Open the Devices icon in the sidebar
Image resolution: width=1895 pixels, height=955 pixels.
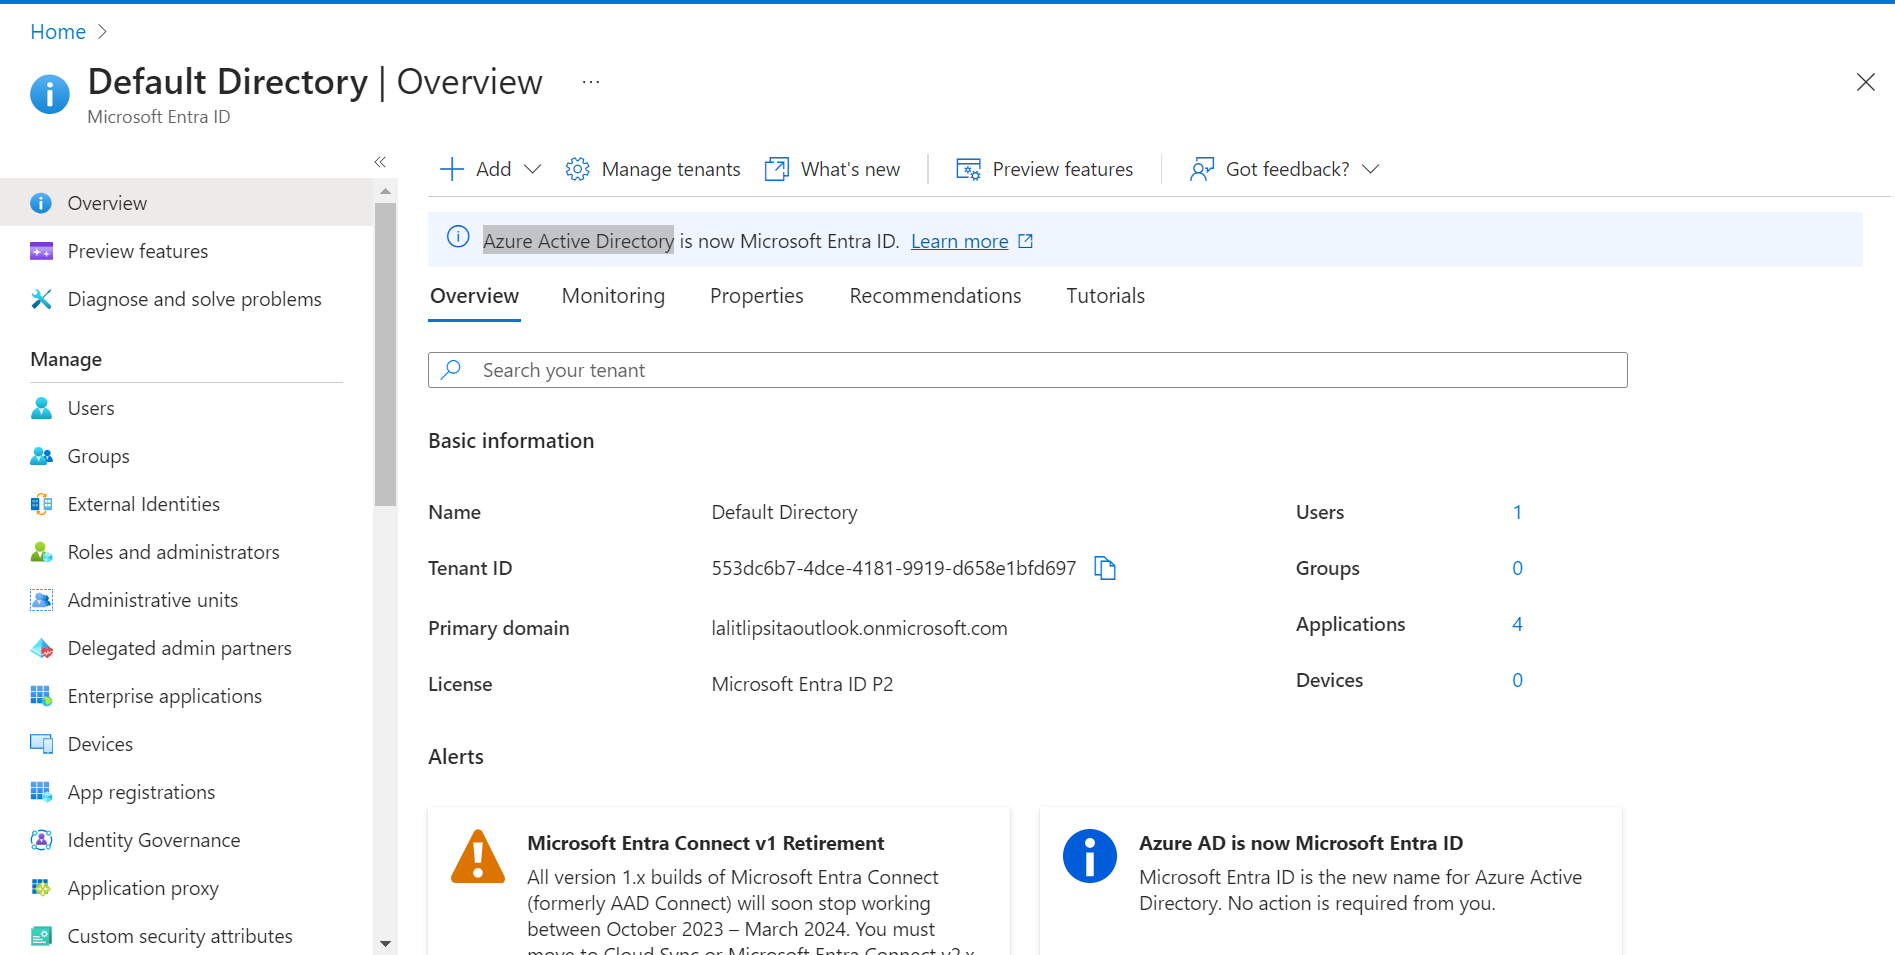pyautogui.click(x=41, y=744)
